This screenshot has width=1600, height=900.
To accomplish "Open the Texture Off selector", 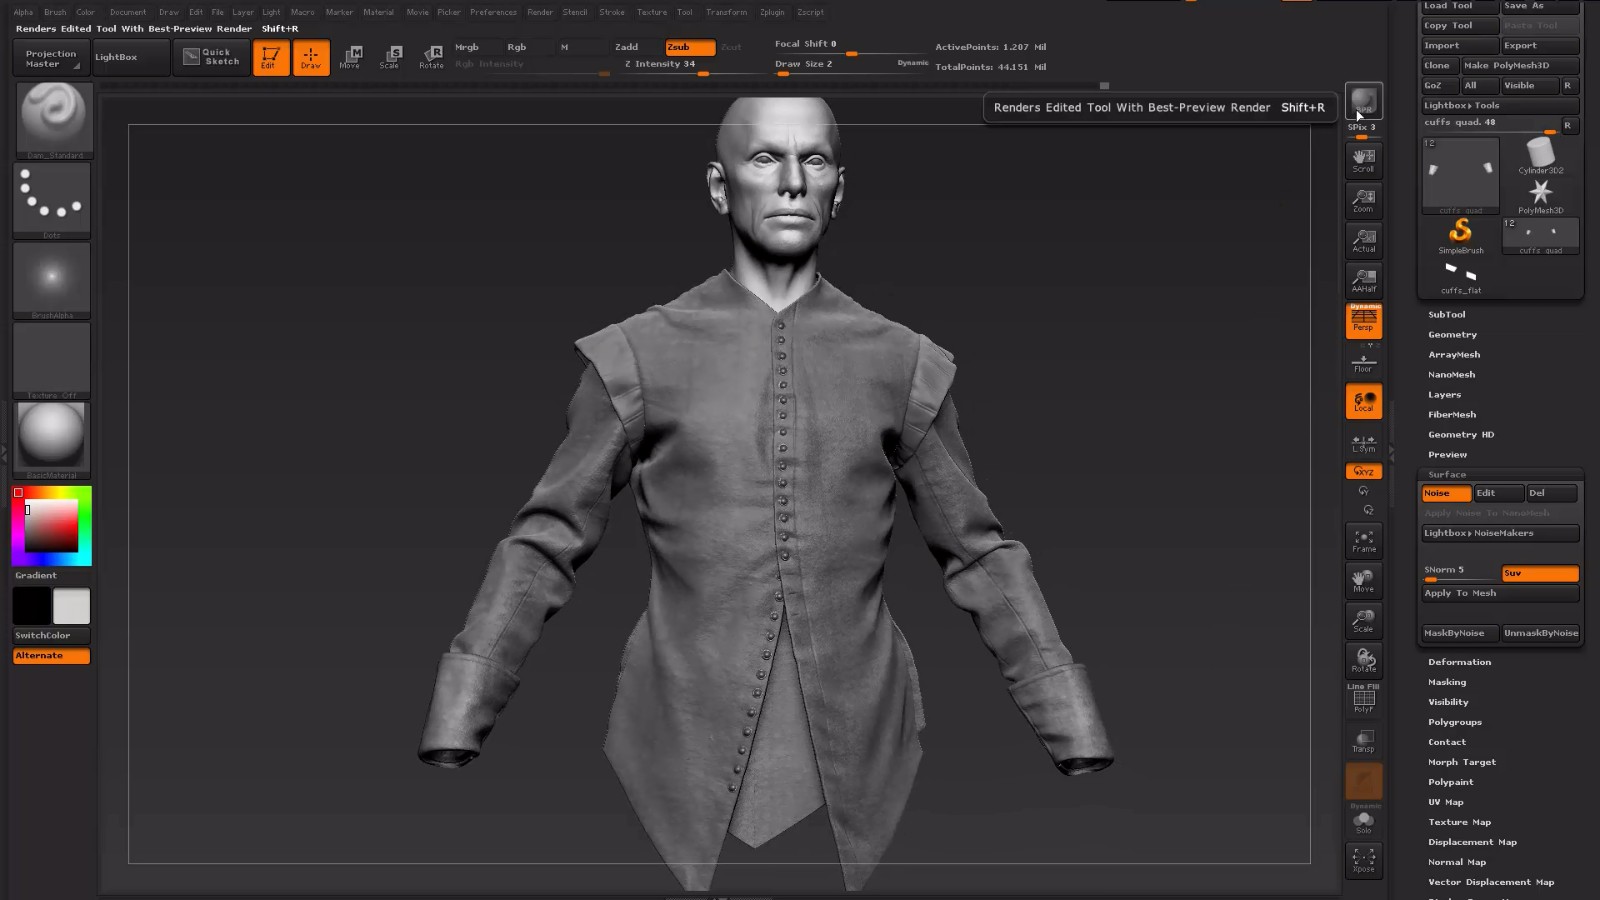I will pyautogui.click(x=53, y=360).
